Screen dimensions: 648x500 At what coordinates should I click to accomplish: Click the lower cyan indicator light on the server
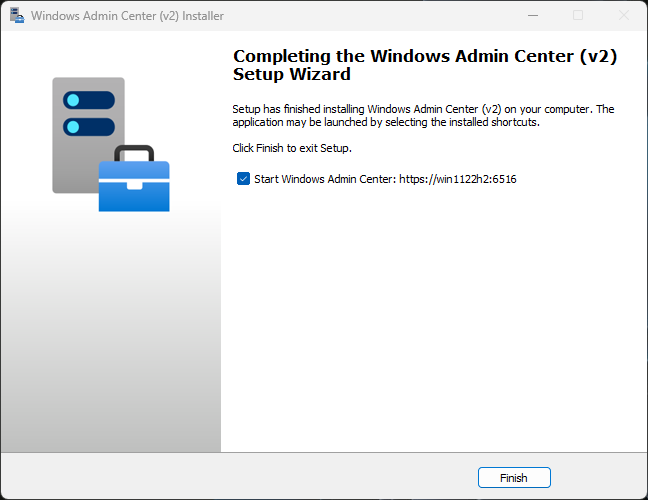[x=72, y=127]
